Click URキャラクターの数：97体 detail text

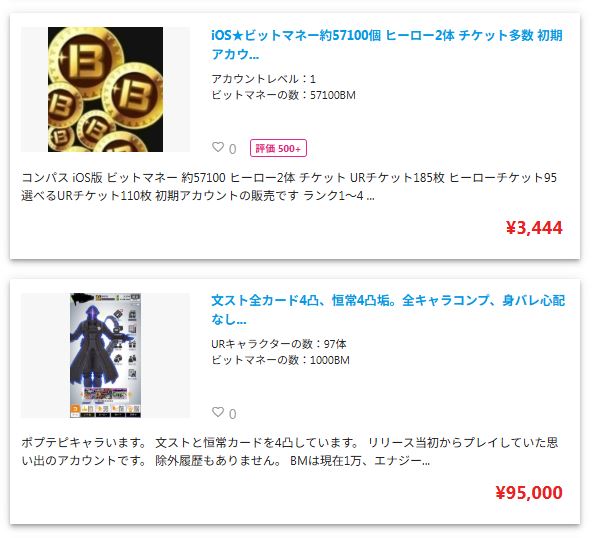click(x=279, y=344)
